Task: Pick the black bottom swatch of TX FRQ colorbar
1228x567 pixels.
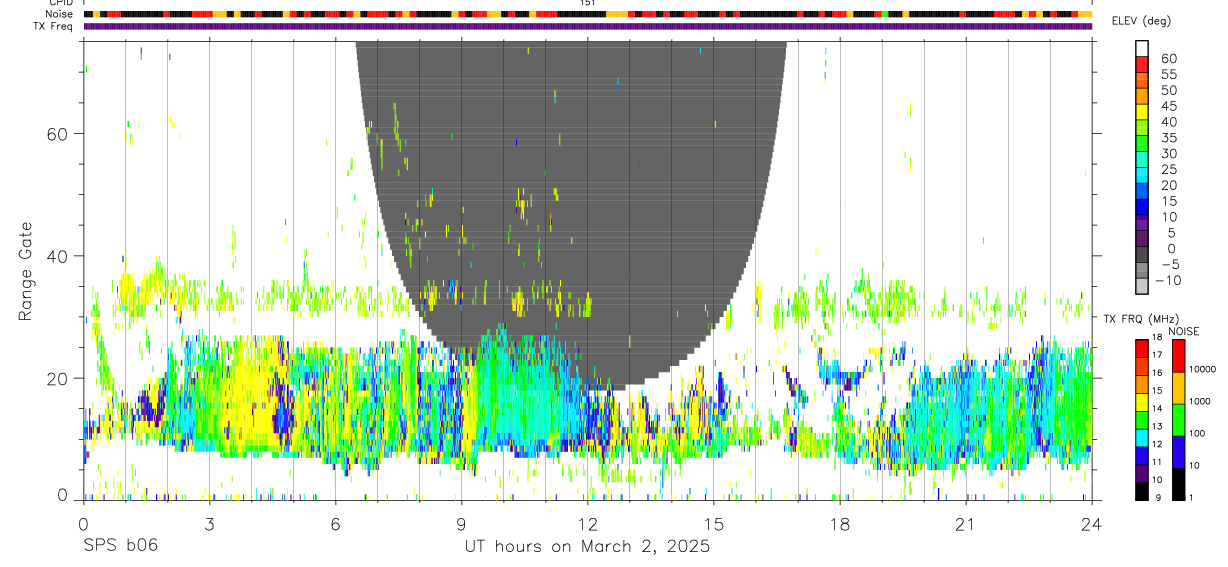Action: click(1142, 491)
